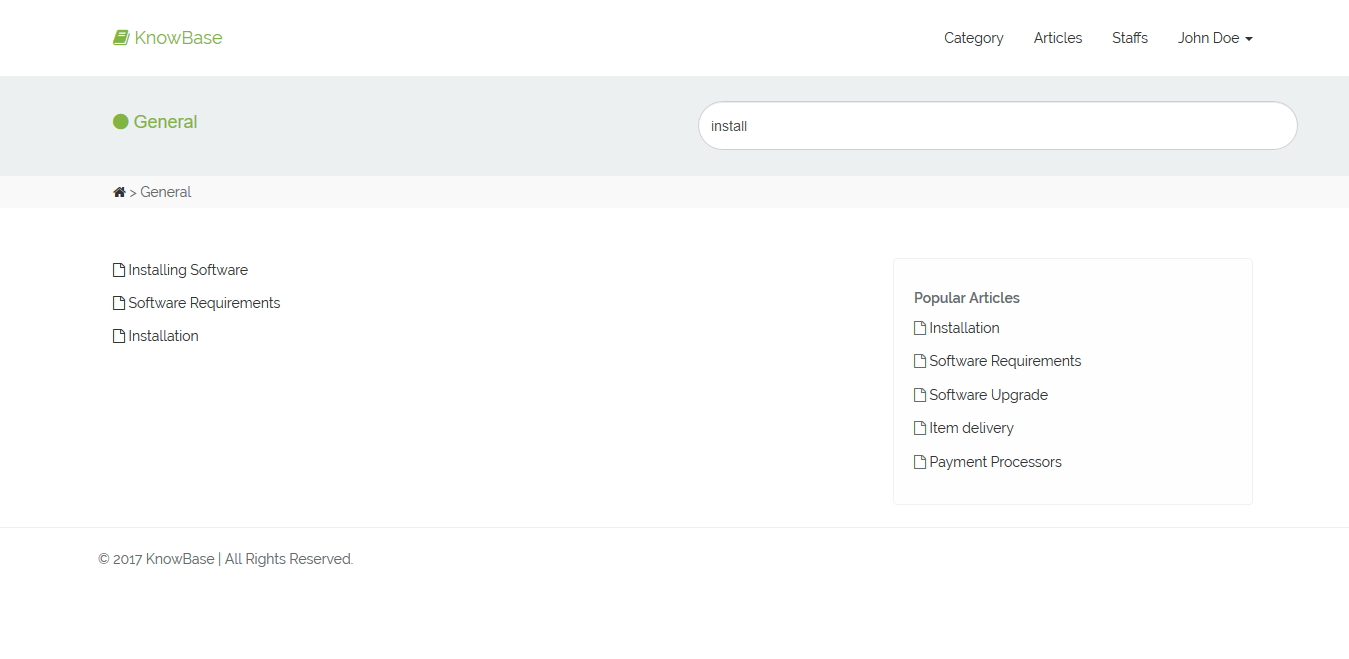Click the green circle beside General heading
1349x659 pixels.
121,122
